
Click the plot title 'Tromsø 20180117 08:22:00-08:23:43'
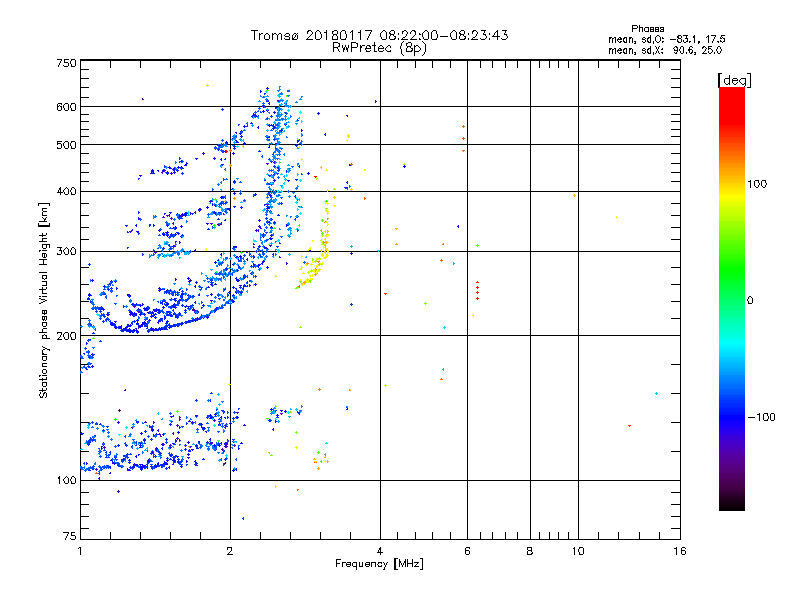(x=379, y=35)
